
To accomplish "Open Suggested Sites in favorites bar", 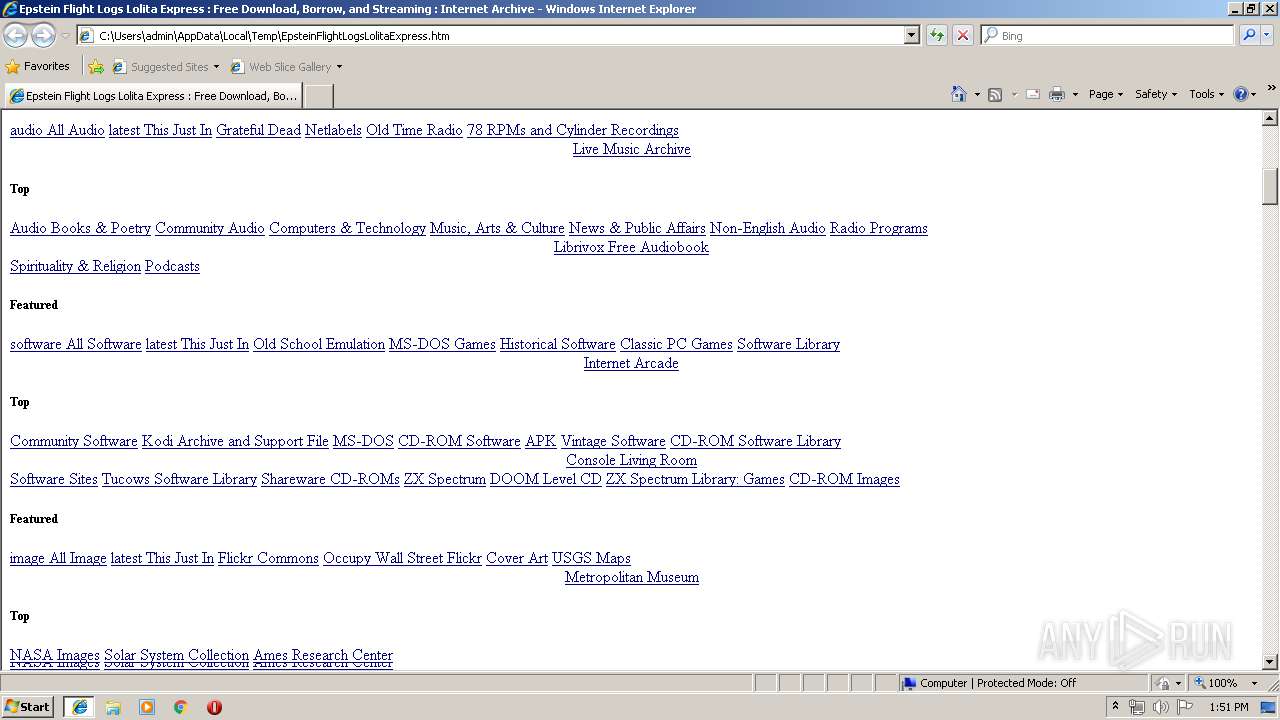I will pyautogui.click(x=165, y=67).
